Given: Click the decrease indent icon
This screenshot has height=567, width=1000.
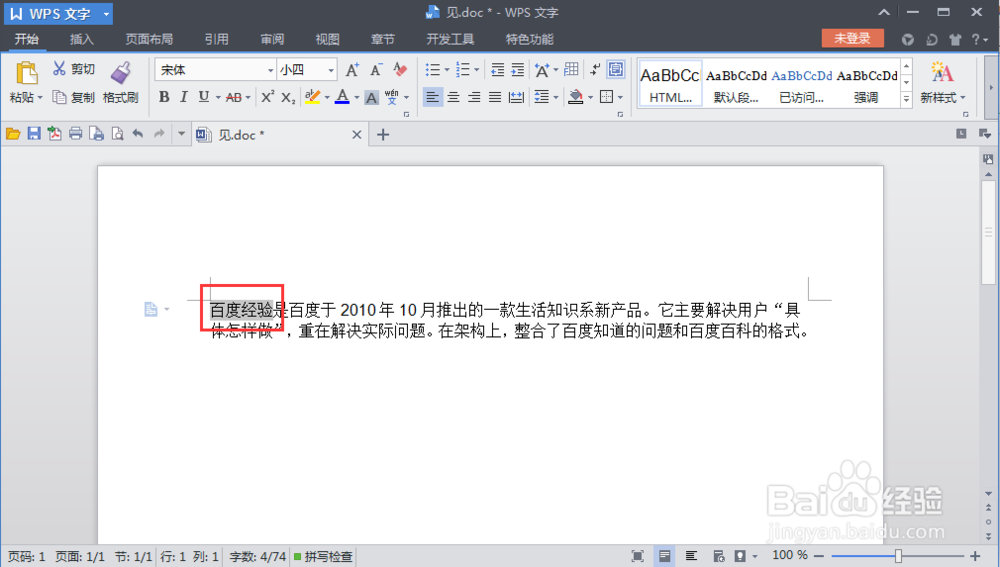Looking at the screenshot, I should tap(497, 70).
